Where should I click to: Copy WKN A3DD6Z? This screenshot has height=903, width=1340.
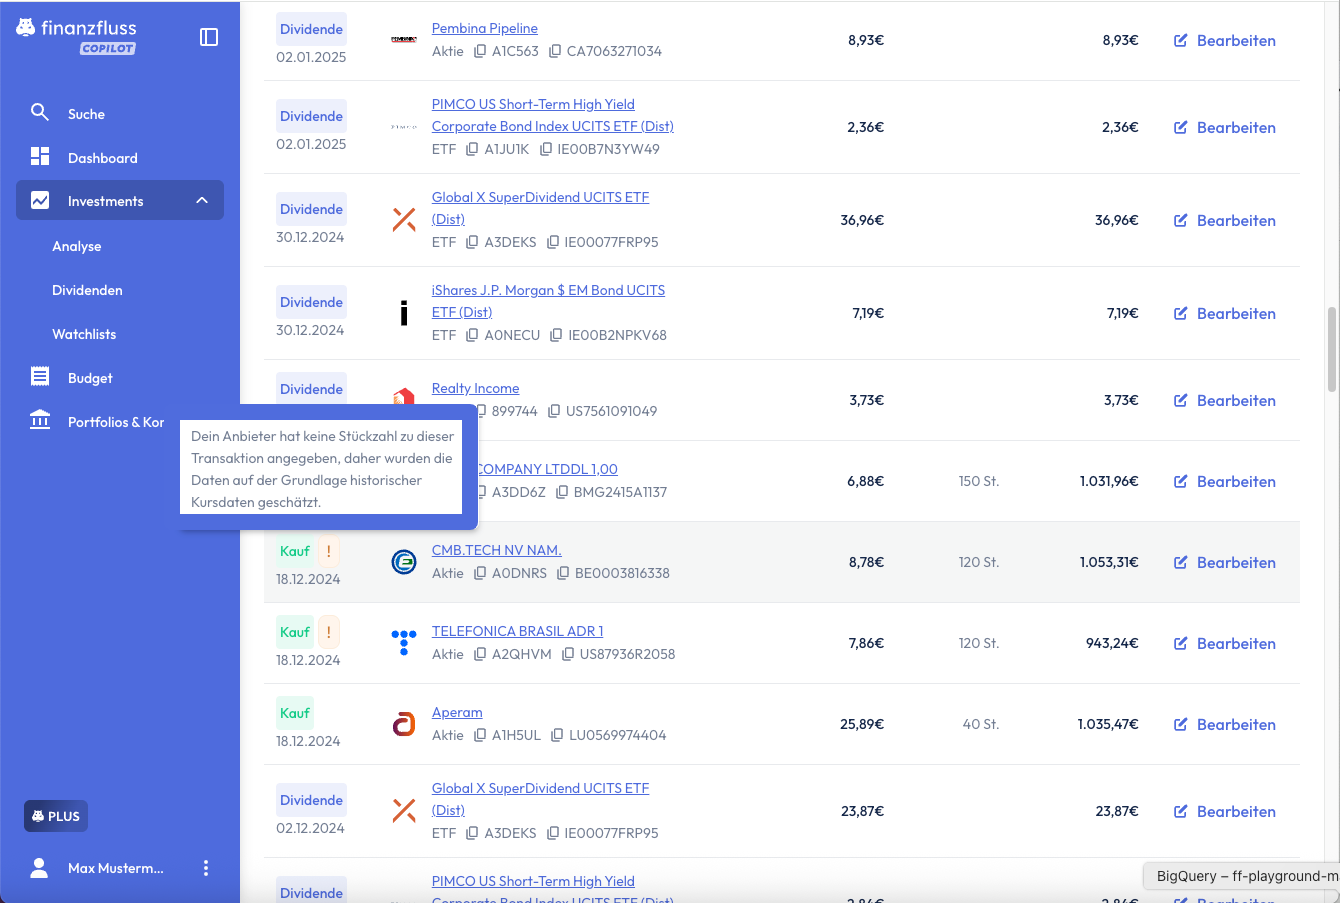coord(481,492)
